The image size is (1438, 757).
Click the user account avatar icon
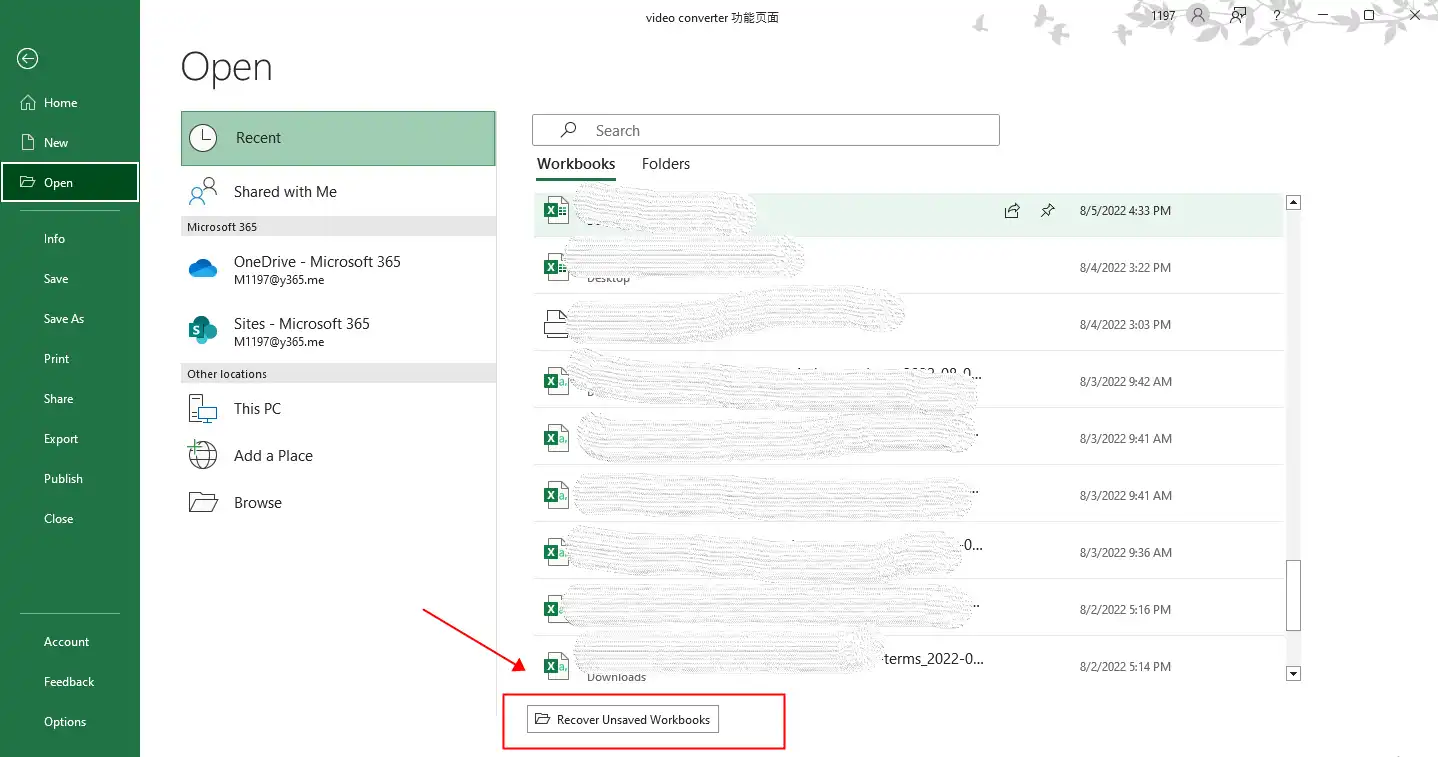tap(1198, 15)
